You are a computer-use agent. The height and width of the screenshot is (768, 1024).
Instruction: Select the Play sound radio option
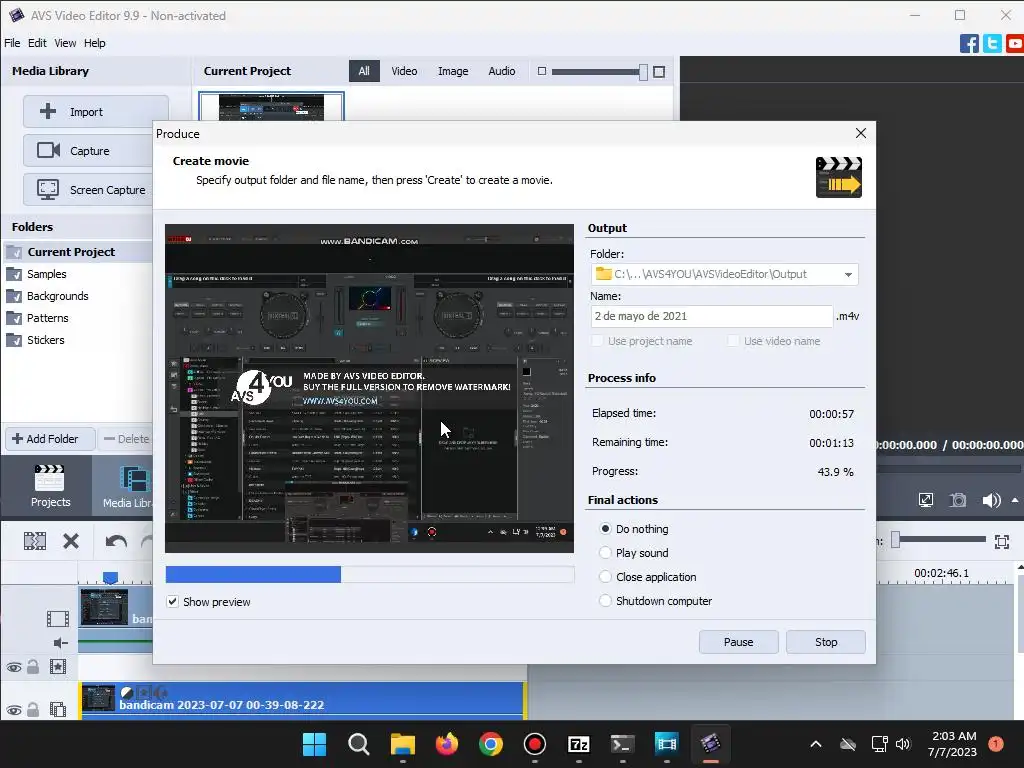coord(605,552)
